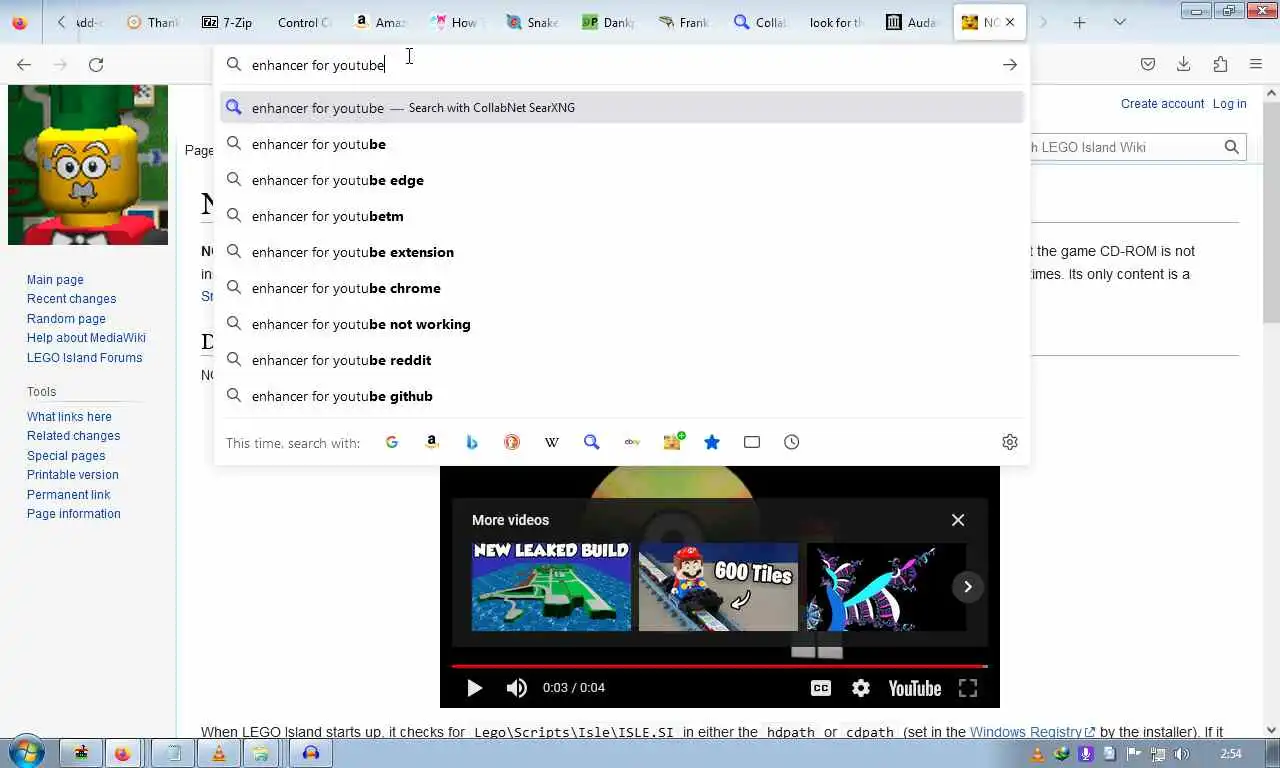1280x768 pixels.
Task: Open VLC from the taskbar
Action: [219, 754]
